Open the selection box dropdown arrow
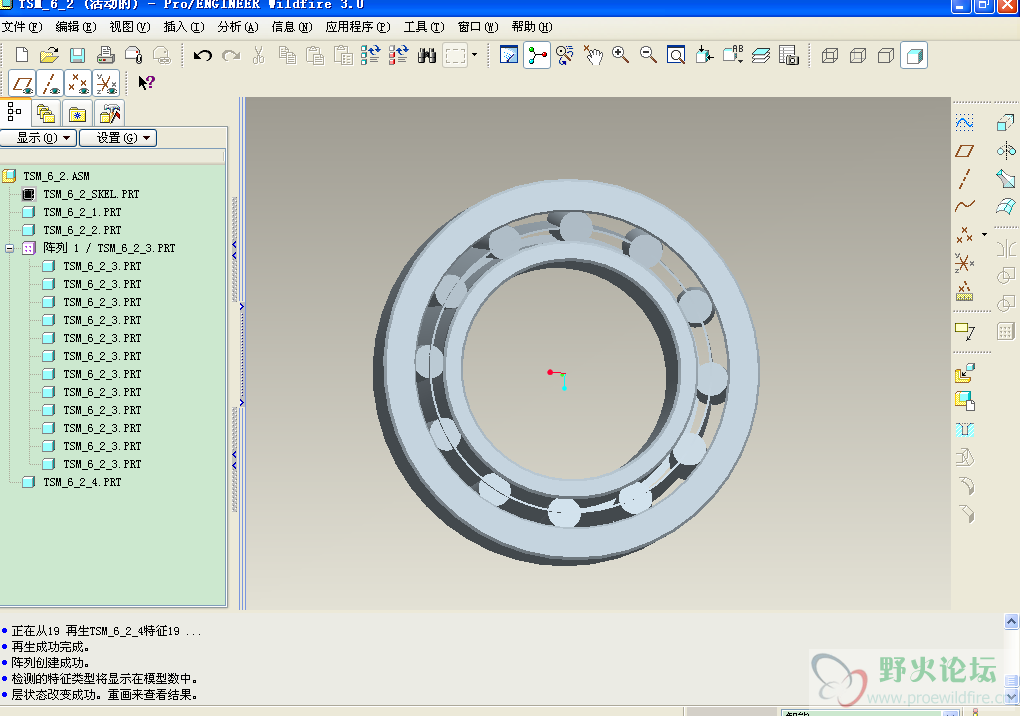Viewport: 1020px width, 716px height. tap(474, 55)
